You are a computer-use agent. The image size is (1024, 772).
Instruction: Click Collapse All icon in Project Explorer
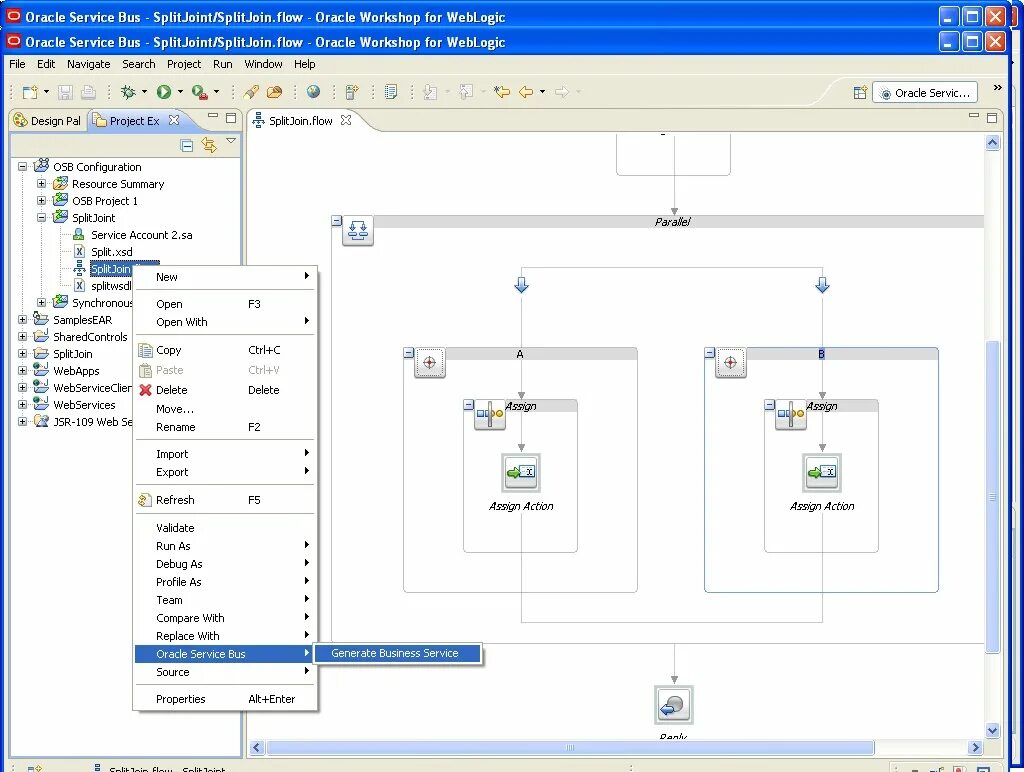187,145
